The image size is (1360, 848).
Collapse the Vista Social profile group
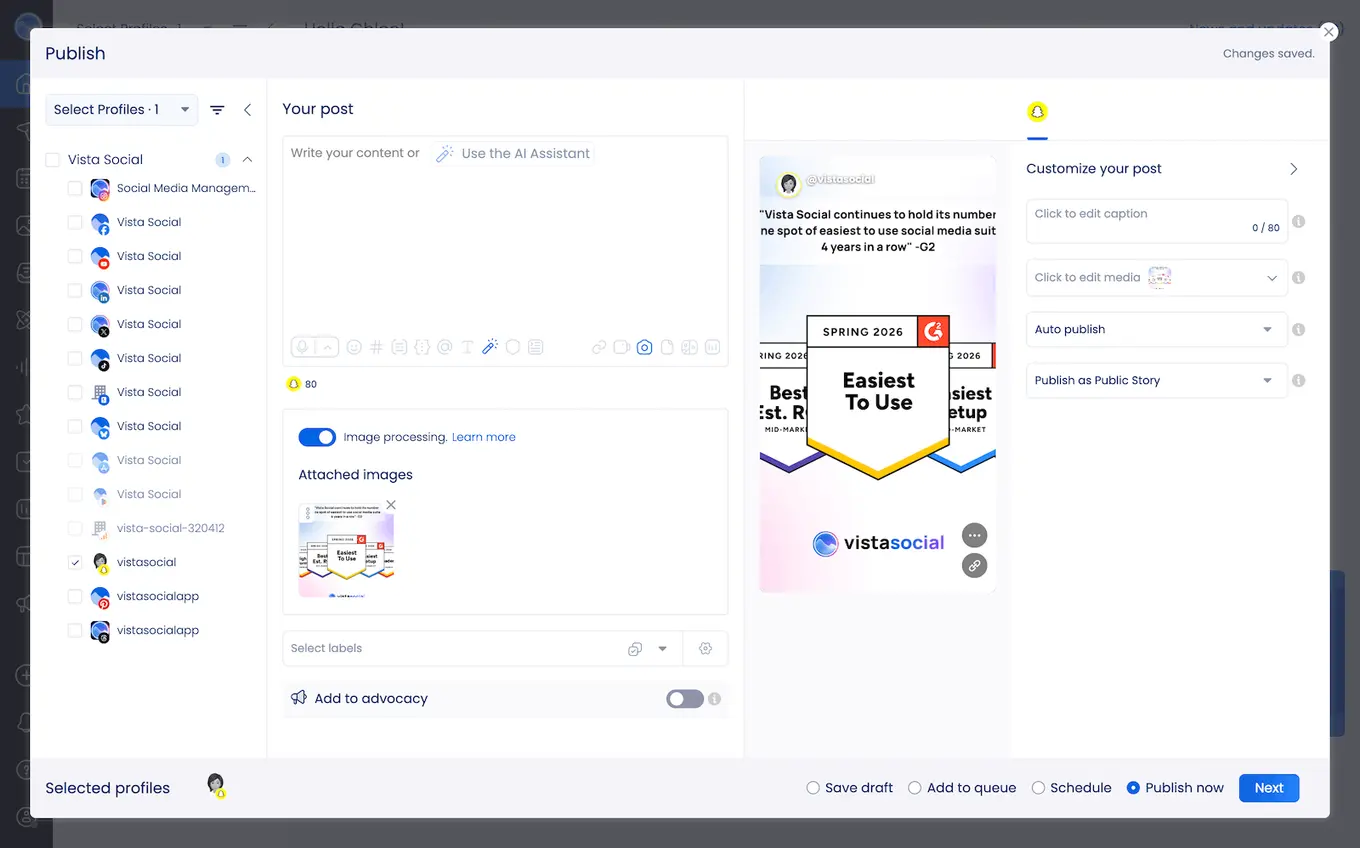point(247,159)
